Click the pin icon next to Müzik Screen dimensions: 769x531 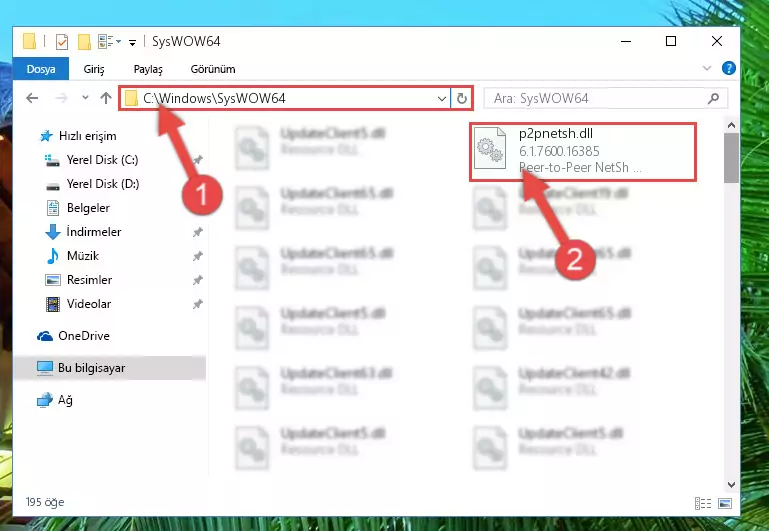click(197, 256)
